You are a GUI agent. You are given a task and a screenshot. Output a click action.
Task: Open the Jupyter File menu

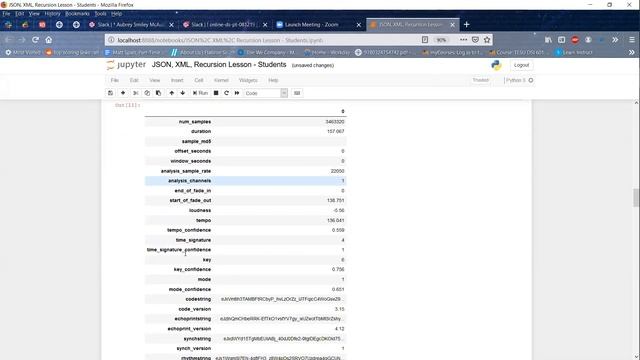pos(115,80)
